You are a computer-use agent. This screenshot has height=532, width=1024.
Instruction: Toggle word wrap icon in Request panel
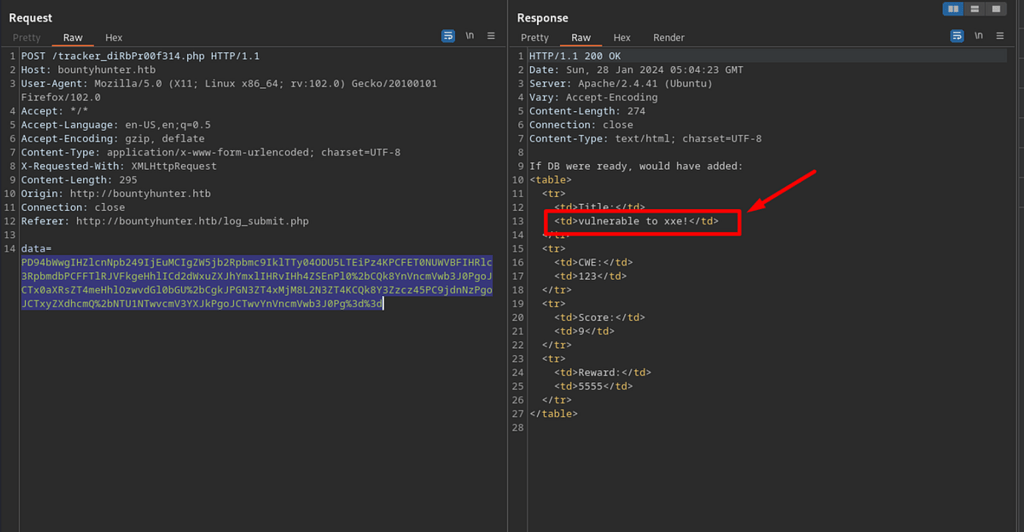tap(448, 36)
